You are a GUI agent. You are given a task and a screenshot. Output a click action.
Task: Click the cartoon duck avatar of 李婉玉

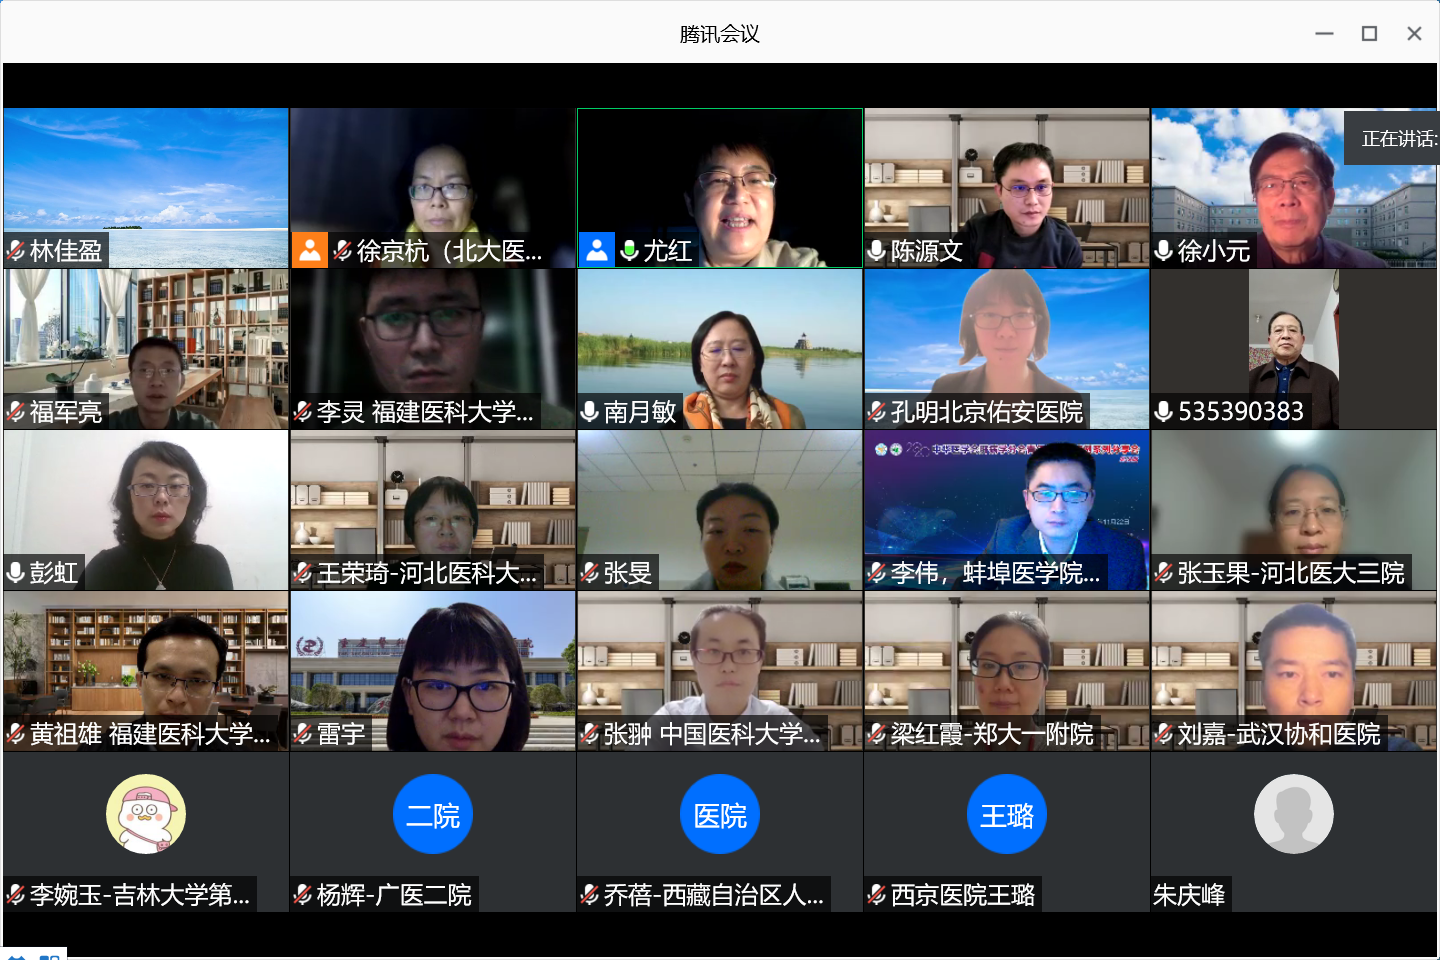146,814
